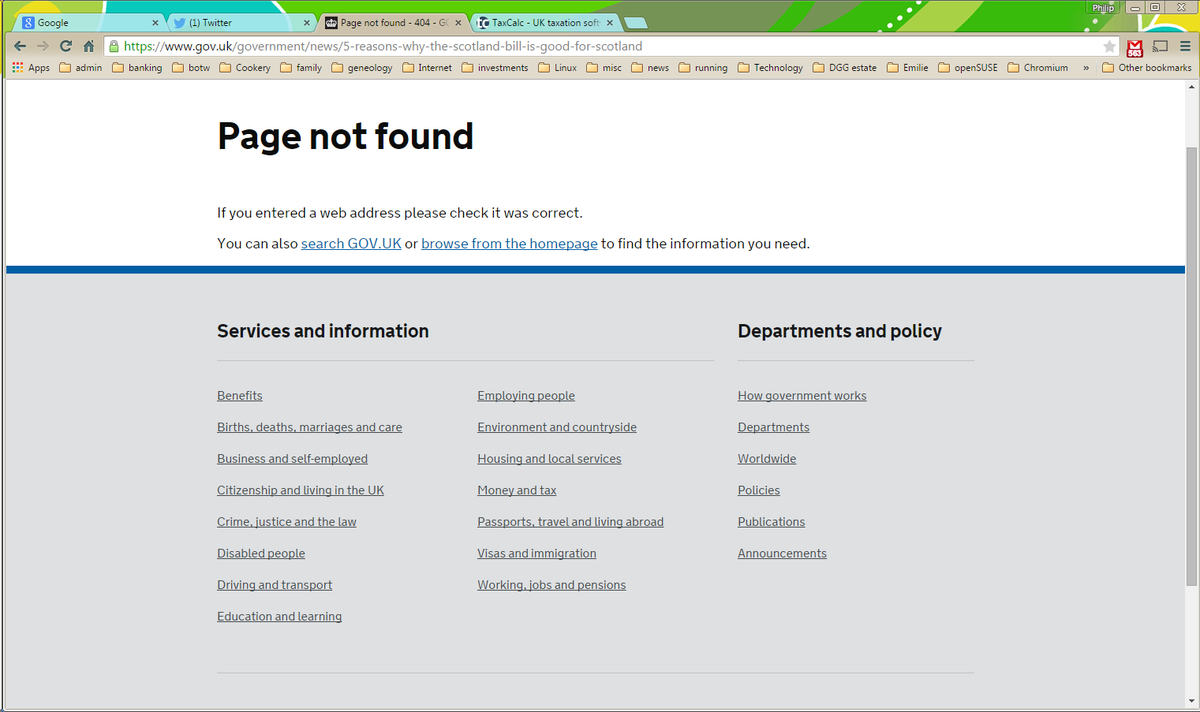The width and height of the screenshot is (1200, 712).
Task: Follow the Money and tax link
Action: click(x=516, y=489)
